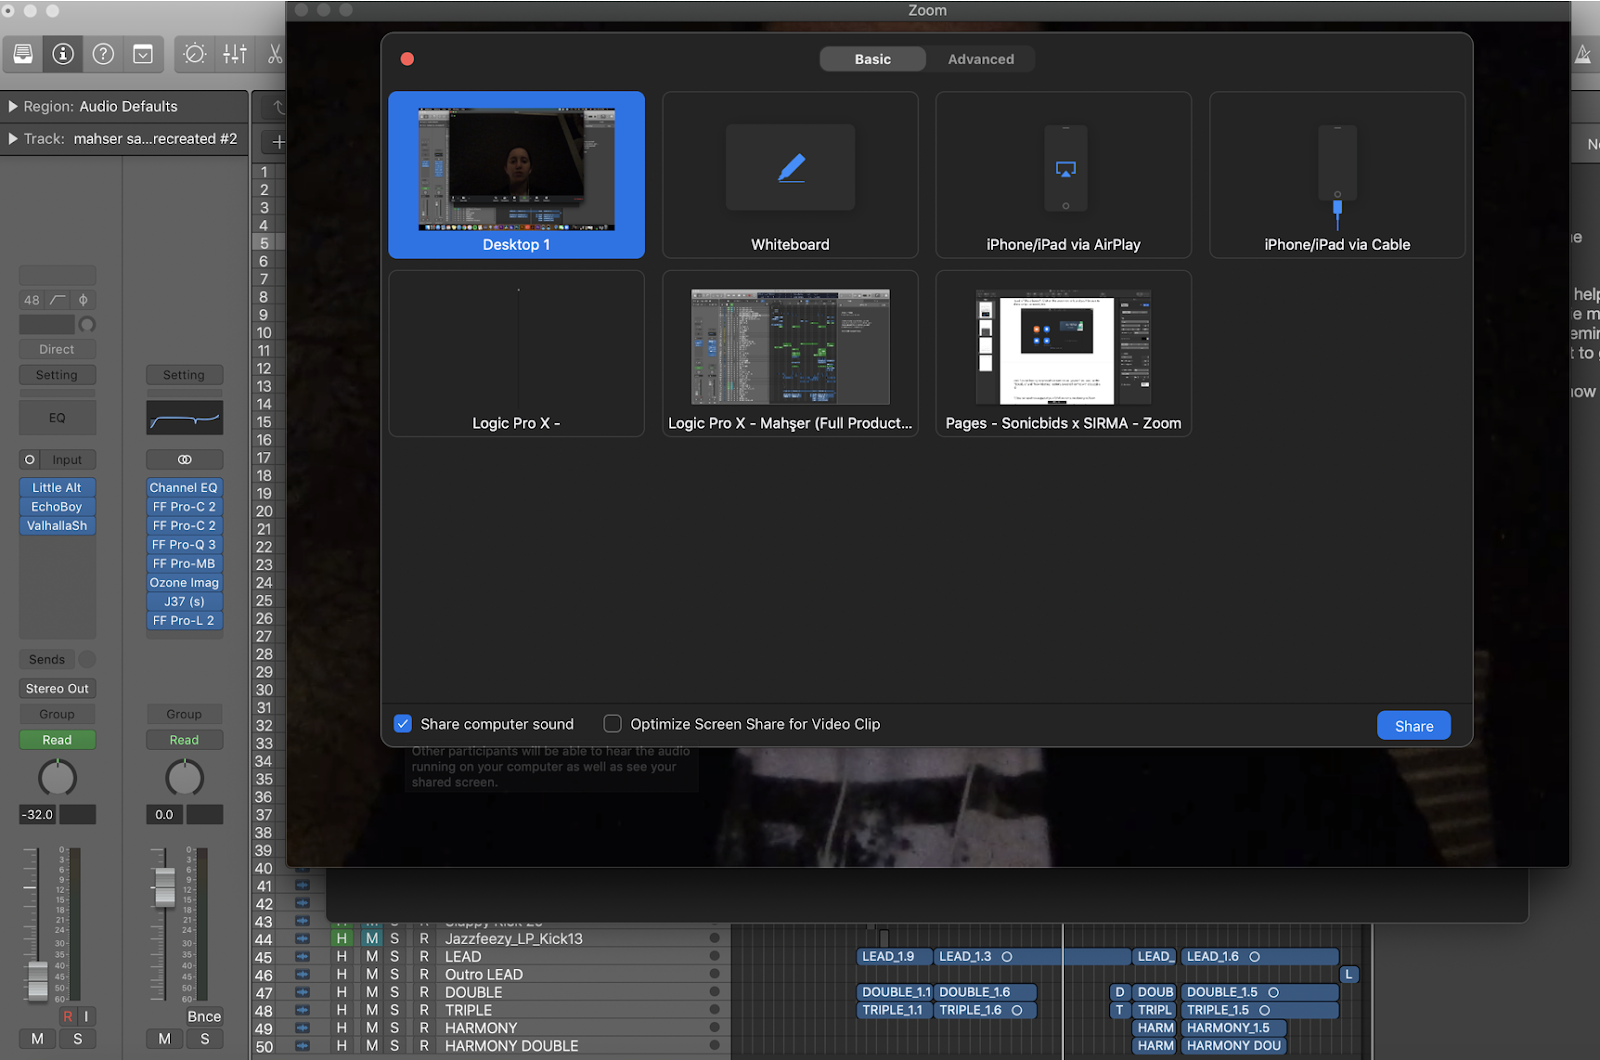Open the FF Pro-L 2 plugin slot
The image size is (1600, 1060).
[x=184, y=621]
